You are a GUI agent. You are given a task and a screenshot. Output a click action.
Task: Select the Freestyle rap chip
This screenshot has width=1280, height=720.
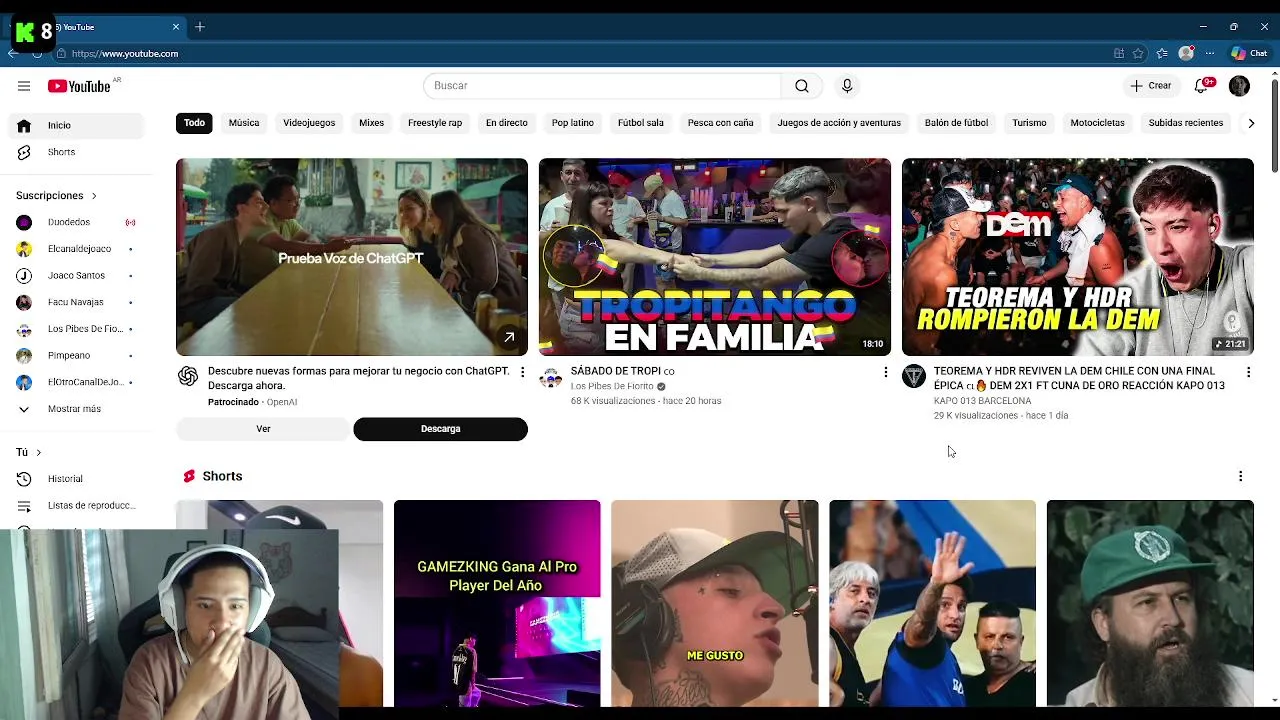[x=435, y=123]
